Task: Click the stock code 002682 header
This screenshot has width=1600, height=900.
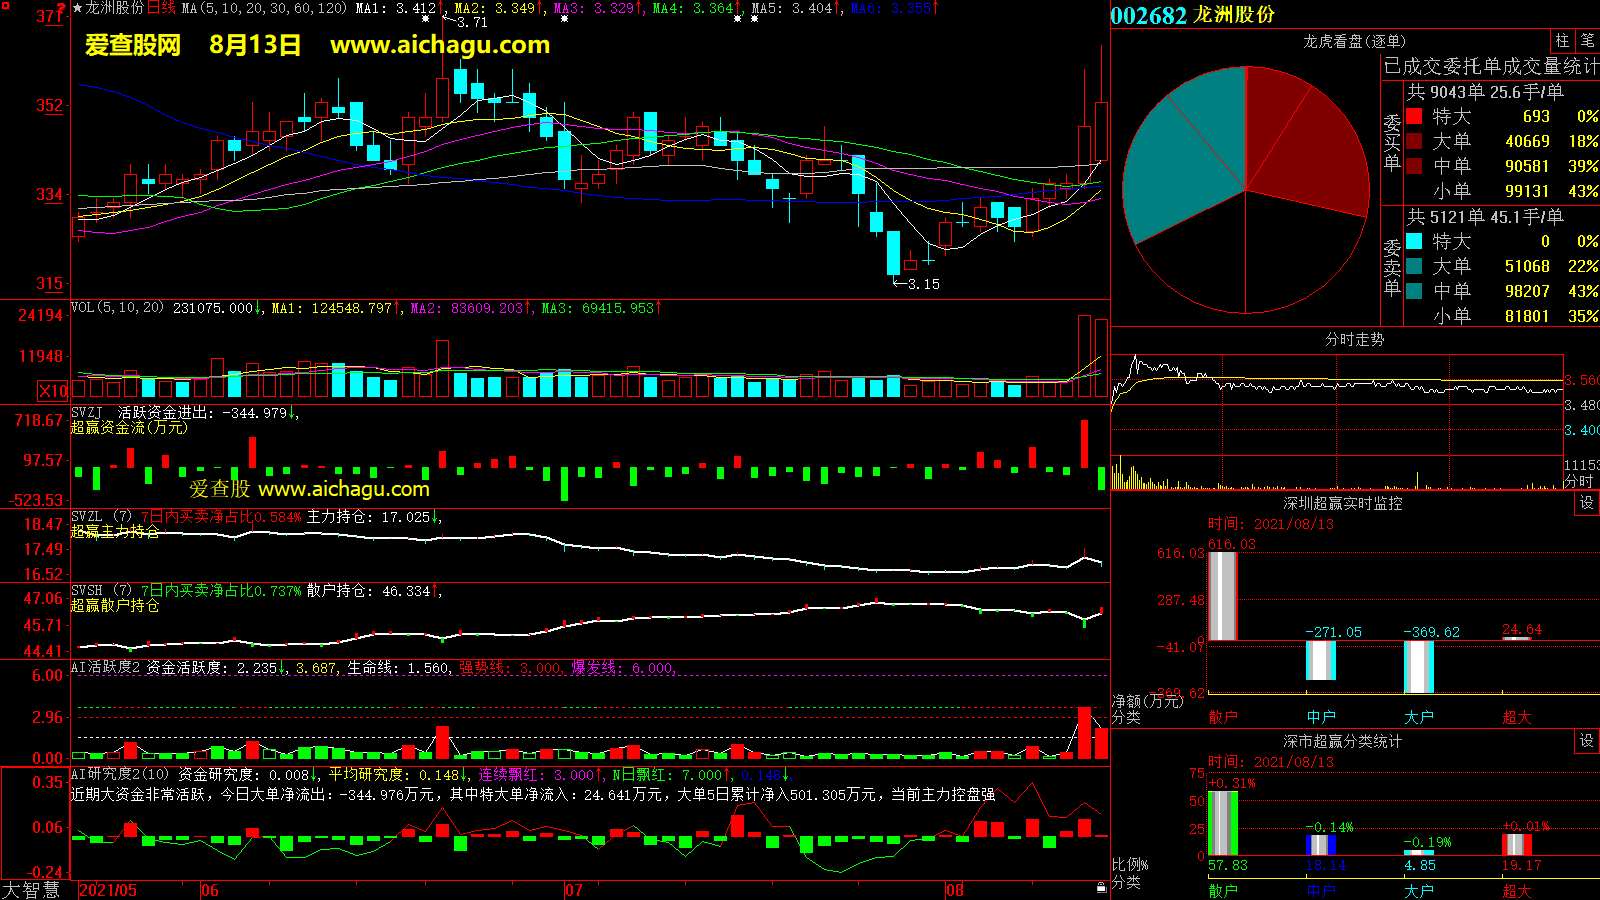Action: tap(1148, 15)
